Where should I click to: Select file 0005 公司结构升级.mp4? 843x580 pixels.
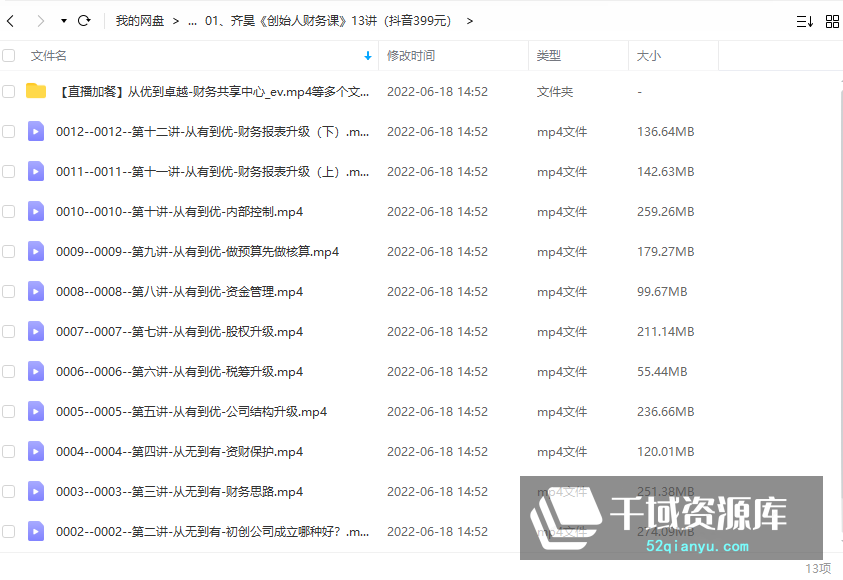(191, 412)
